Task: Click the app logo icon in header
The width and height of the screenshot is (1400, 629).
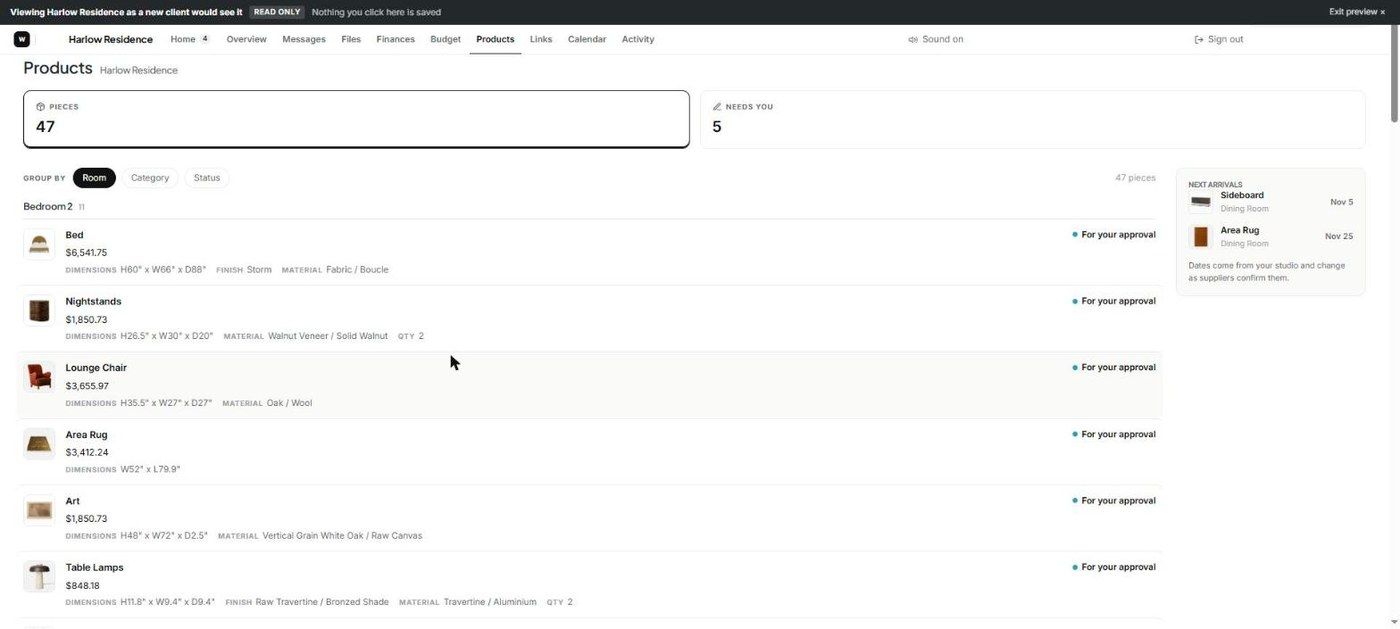Action: pos(22,39)
